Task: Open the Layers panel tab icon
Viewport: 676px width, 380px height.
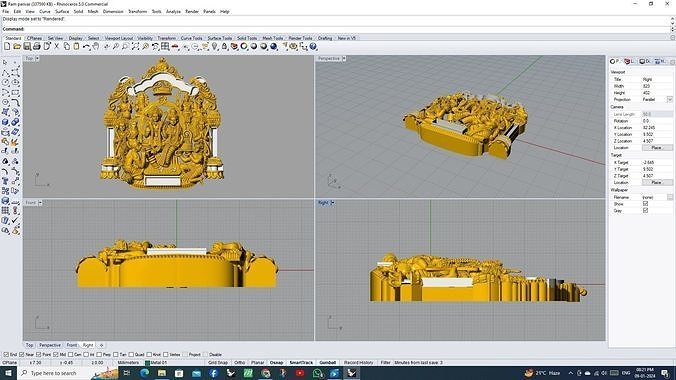Action: click(628, 62)
